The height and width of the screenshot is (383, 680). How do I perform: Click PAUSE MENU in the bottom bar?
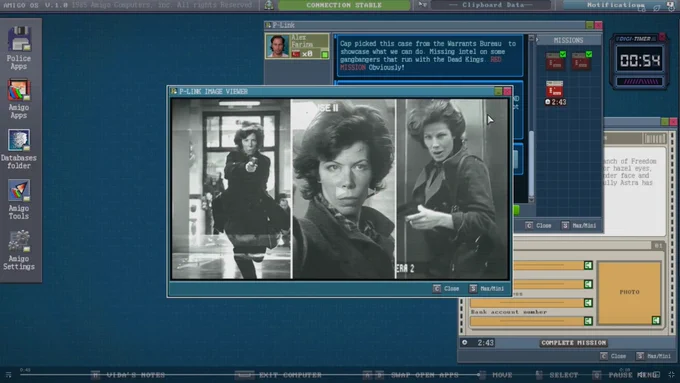click(x=633, y=375)
